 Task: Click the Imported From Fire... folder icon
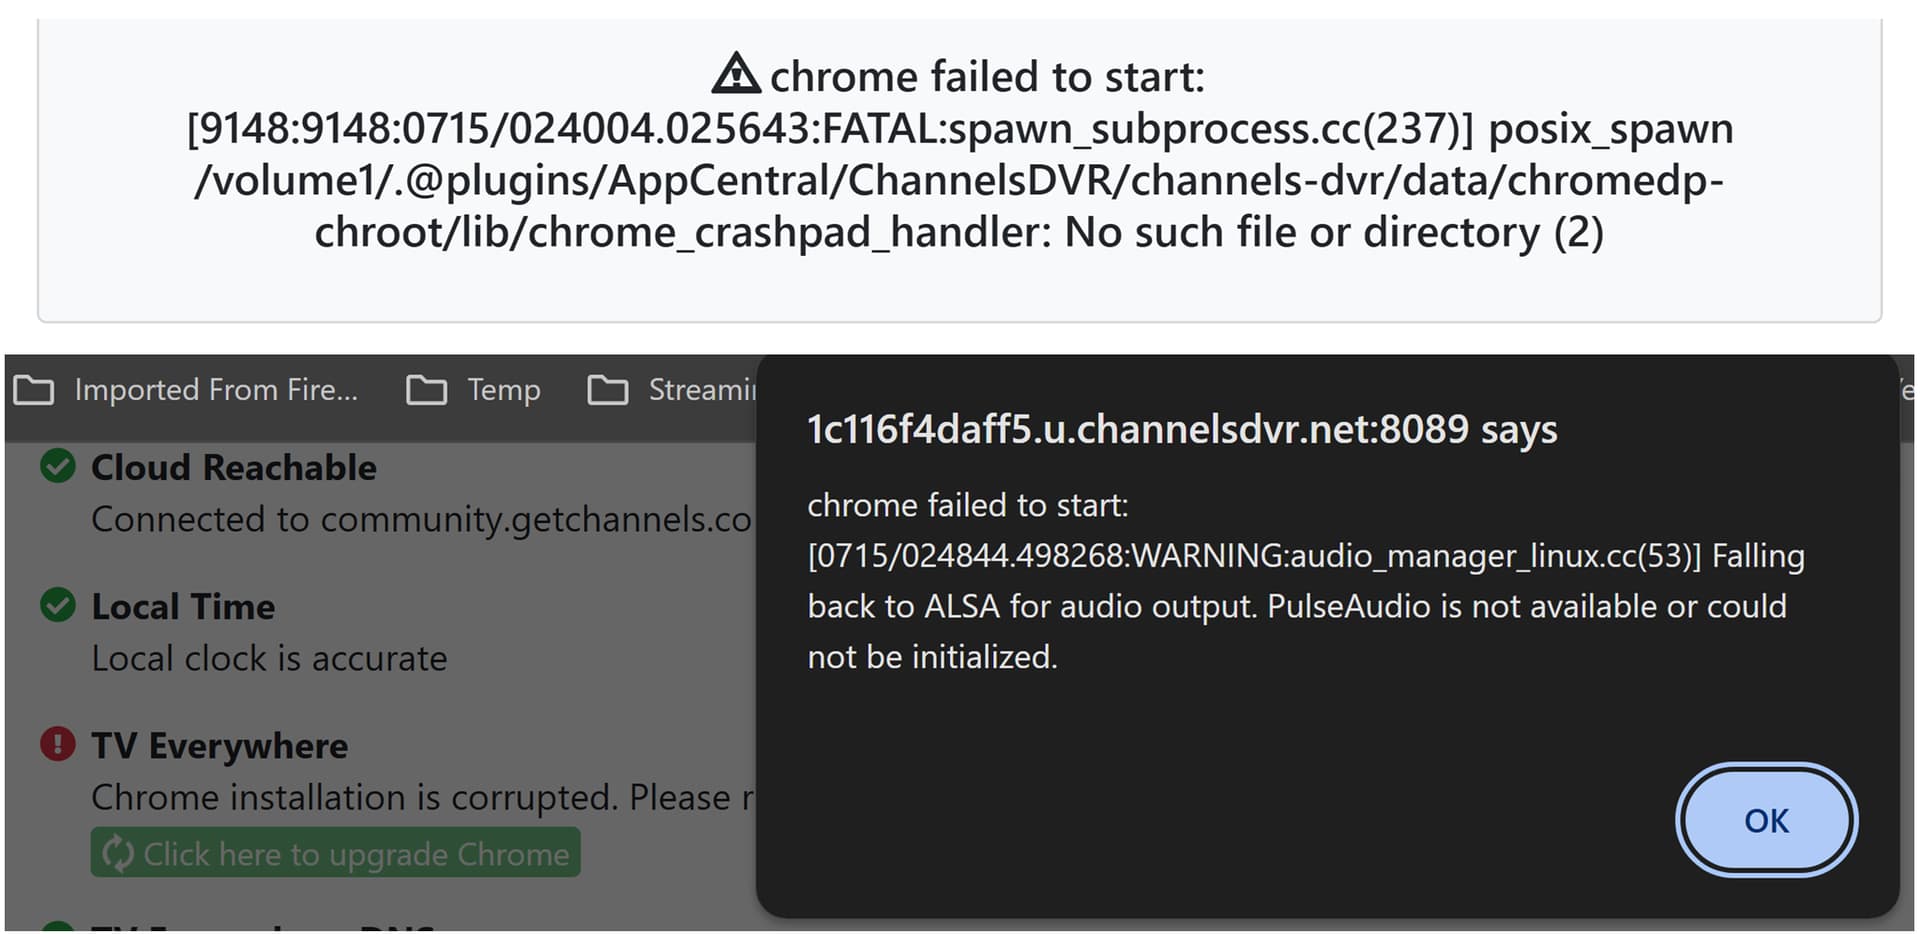point(34,390)
